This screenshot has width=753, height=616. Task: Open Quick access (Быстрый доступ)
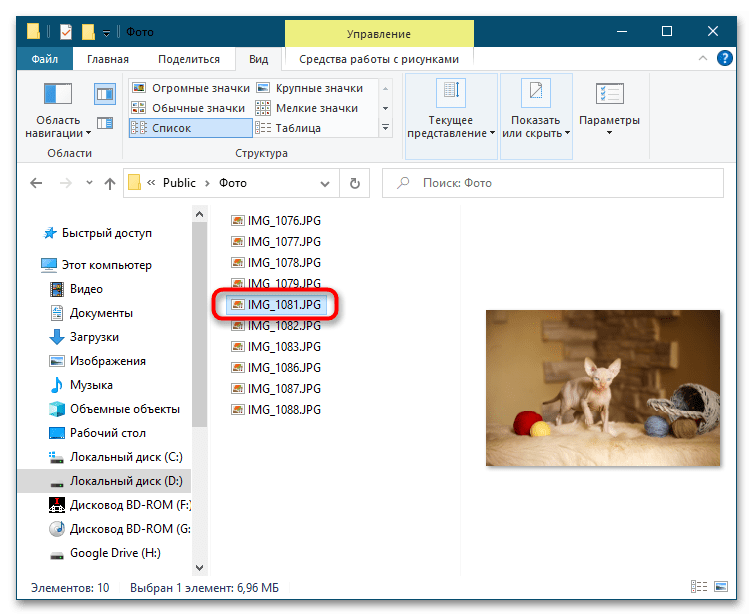point(98,233)
